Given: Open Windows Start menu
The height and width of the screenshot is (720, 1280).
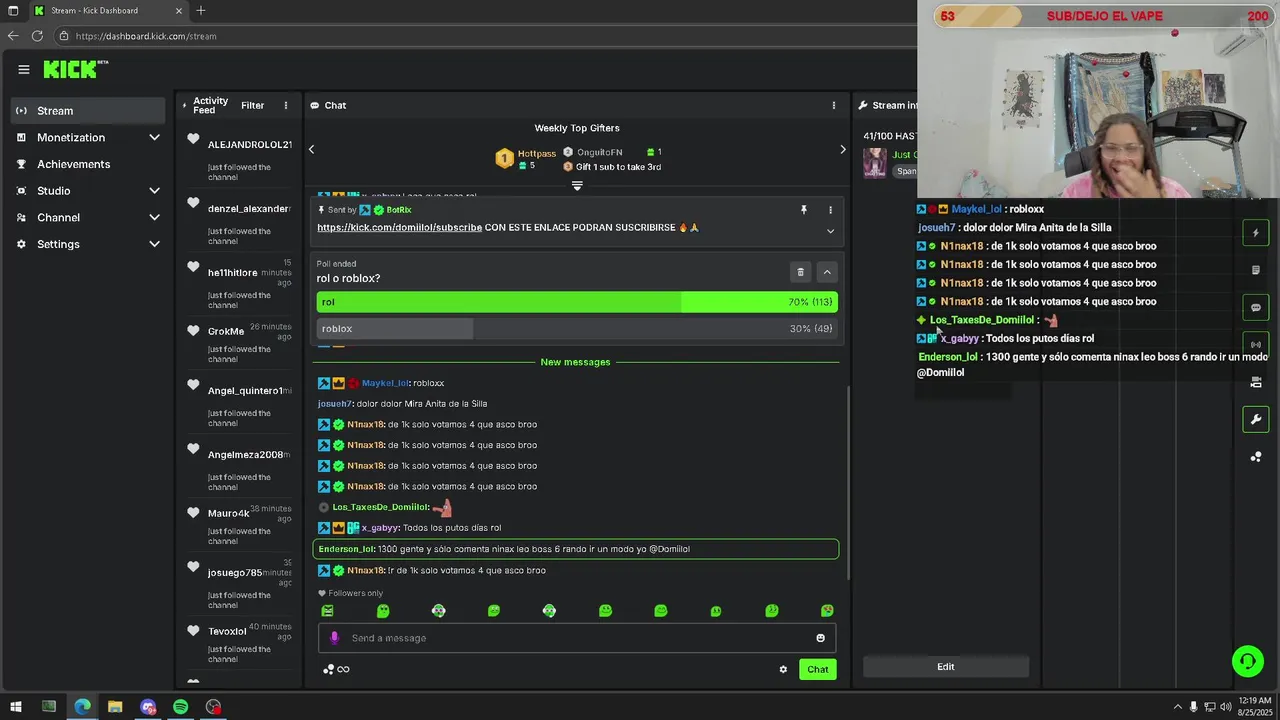Looking at the screenshot, I should (x=15, y=707).
